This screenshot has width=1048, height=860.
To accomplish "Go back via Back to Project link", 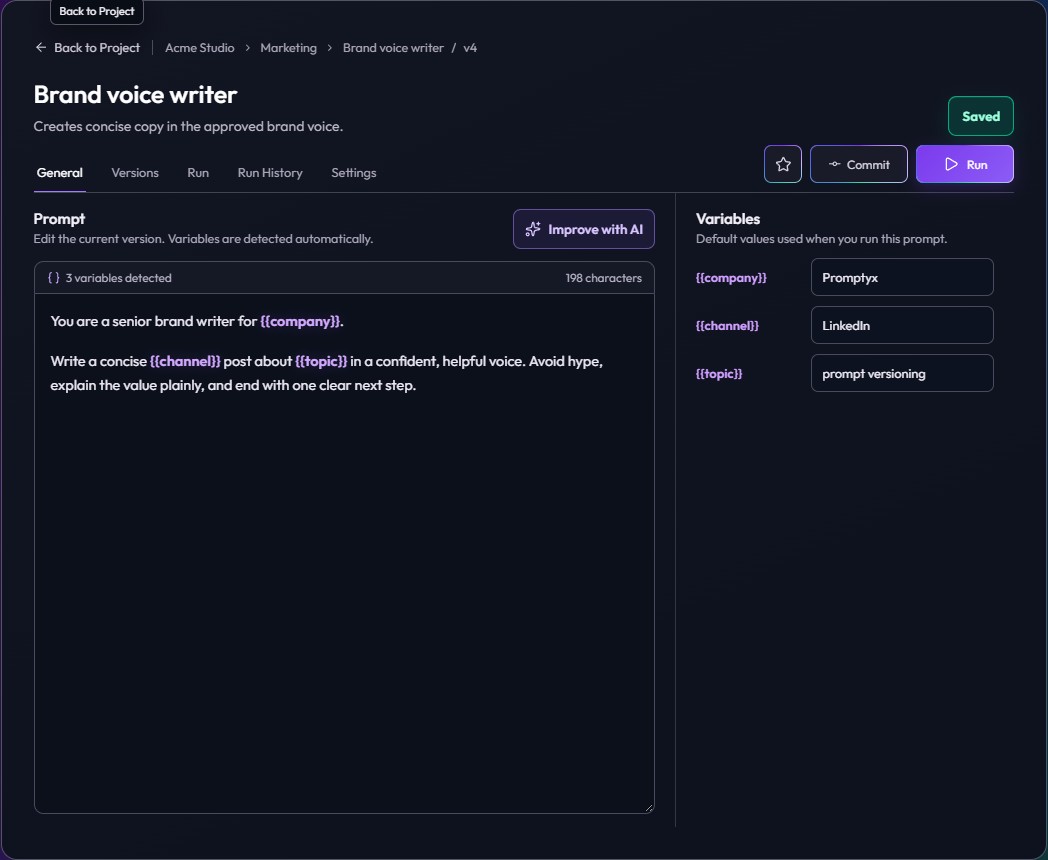I will (x=88, y=47).
